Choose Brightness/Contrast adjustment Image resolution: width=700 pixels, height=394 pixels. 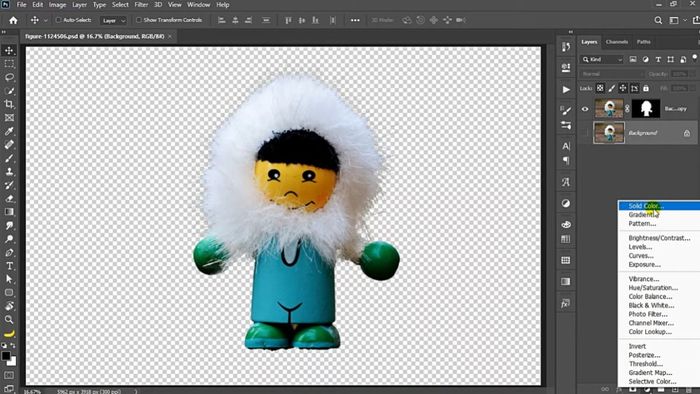point(659,238)
